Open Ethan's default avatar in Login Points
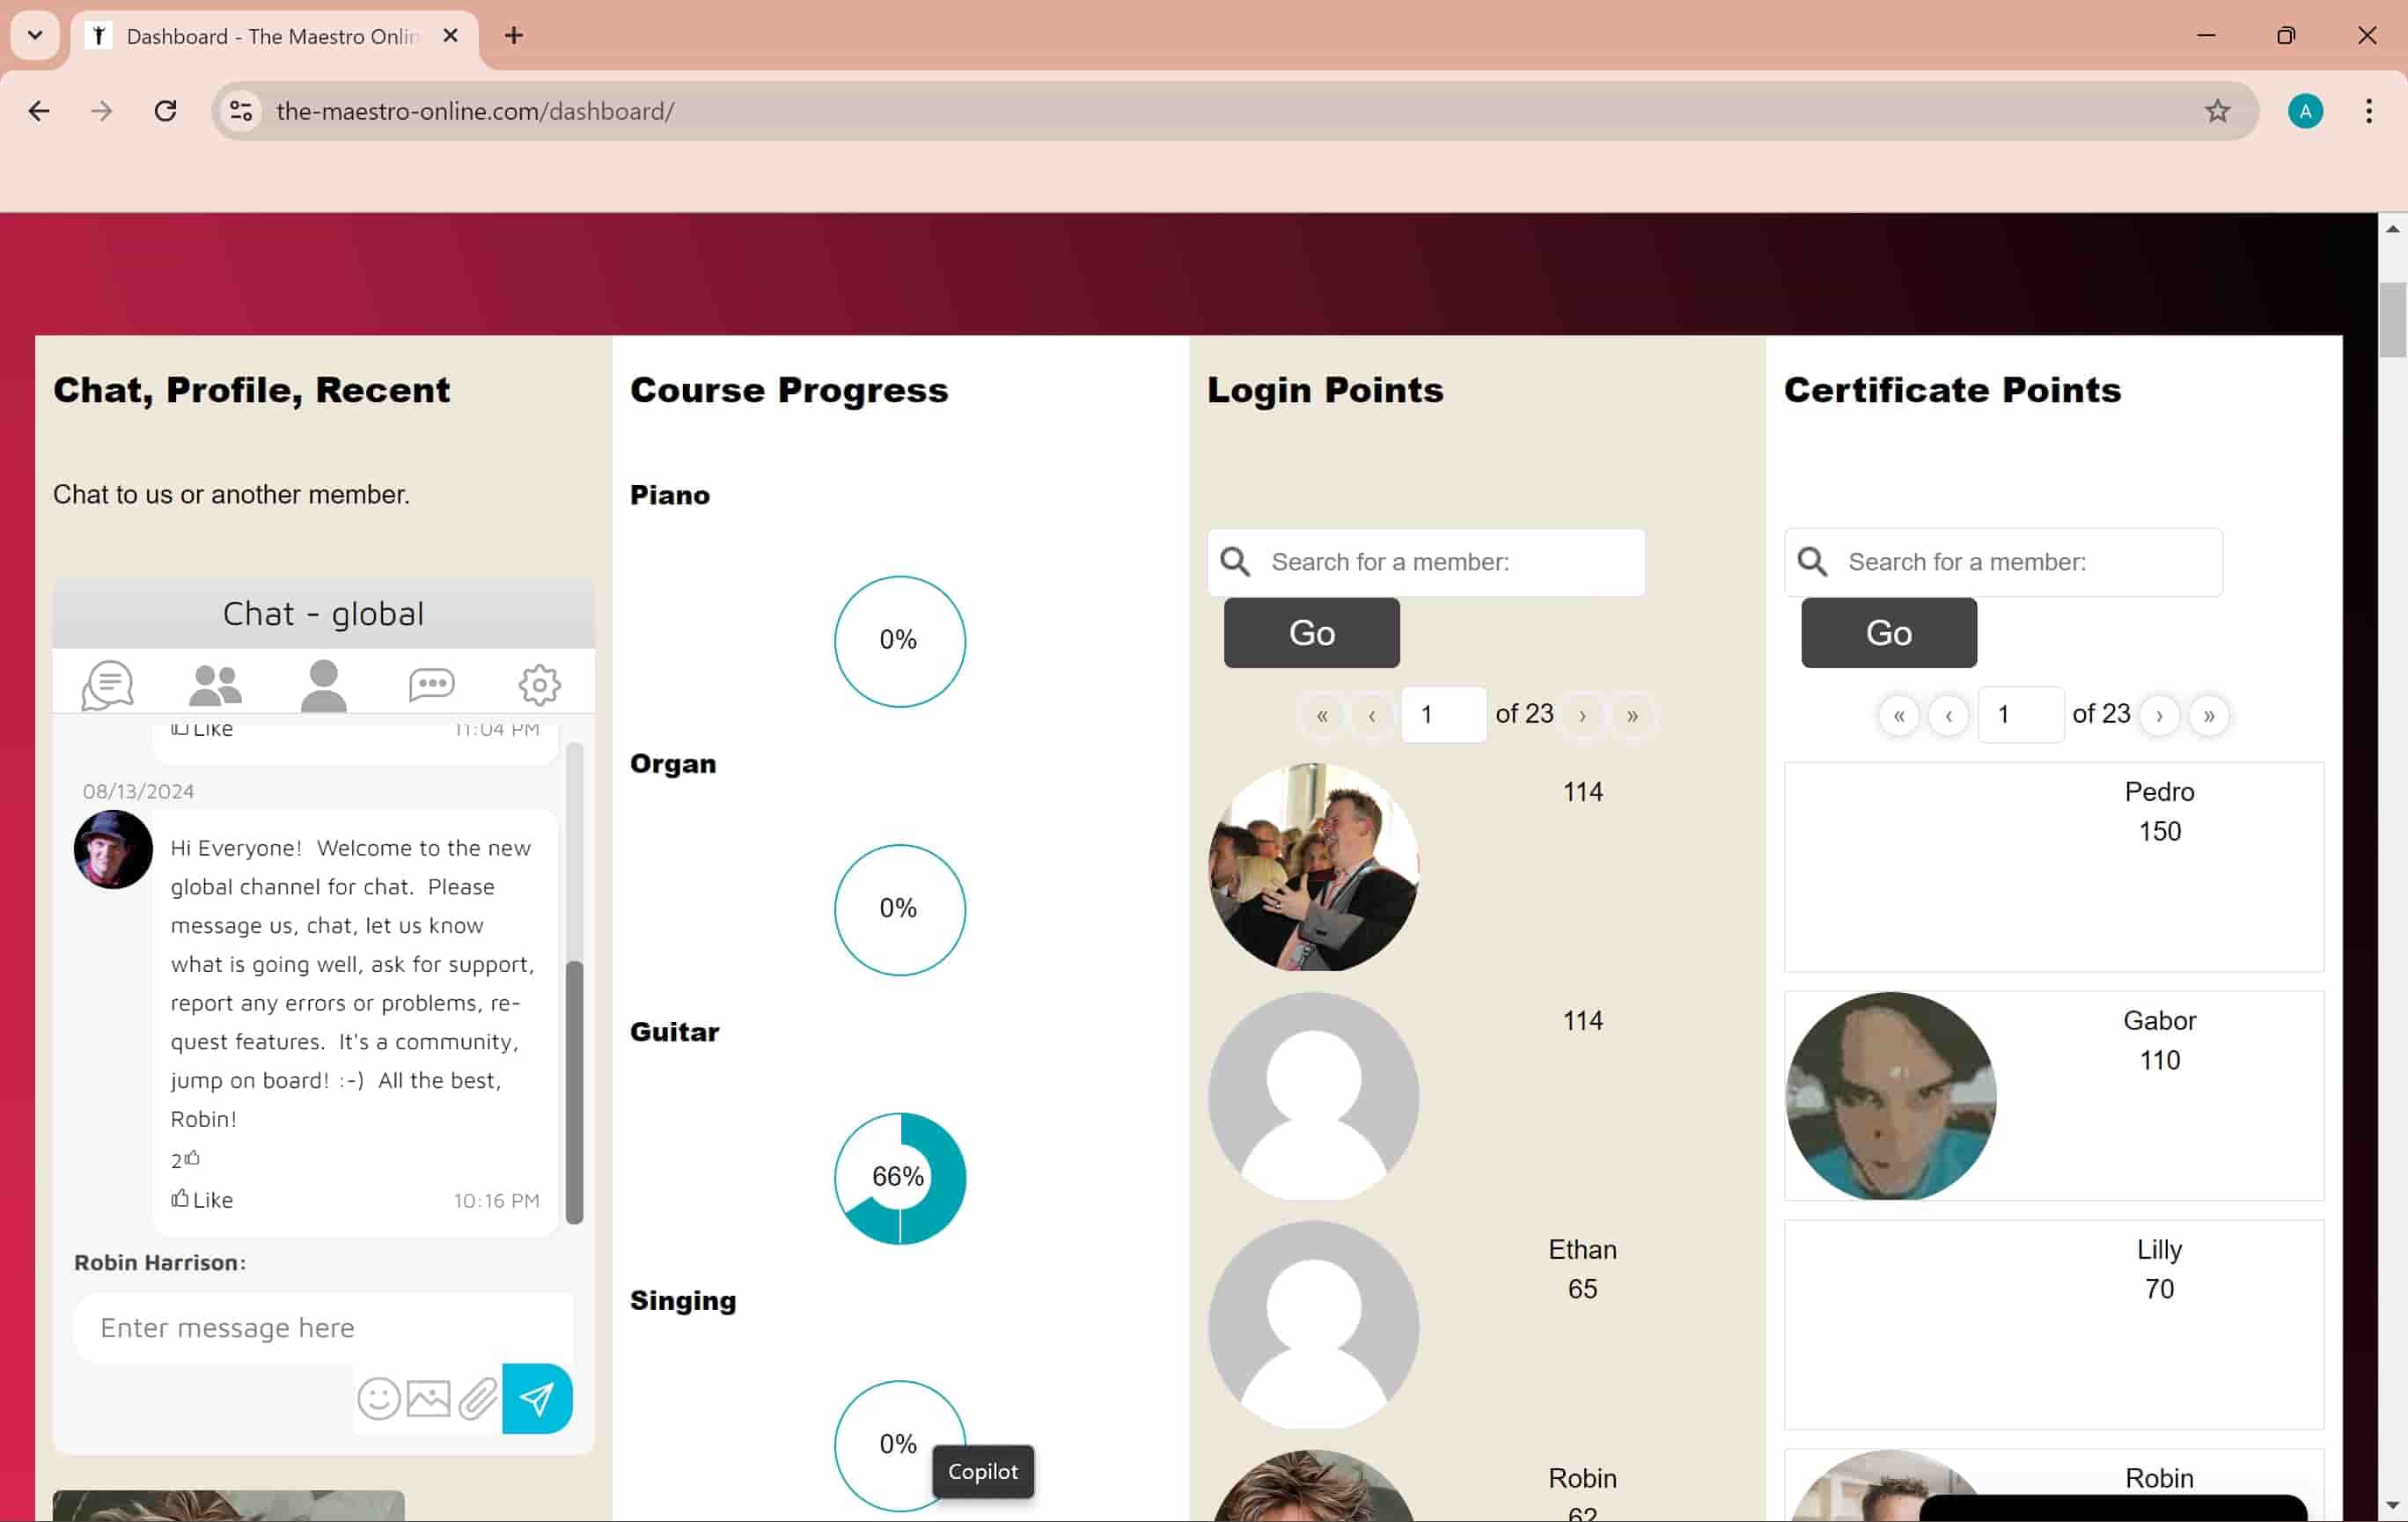This screenshot has width=2408, height=1522. pyautogui.click(x=1313, y=1325)
